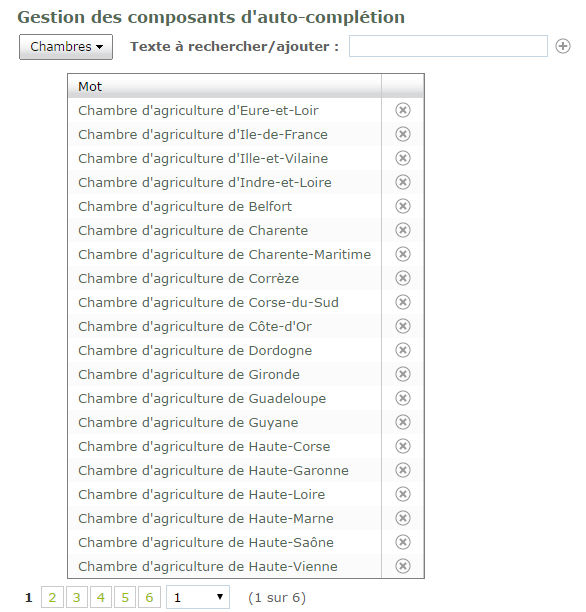Focus the Texte à rechercher/ajouter field
Screen dimensions: 586x612
(448, 46)
